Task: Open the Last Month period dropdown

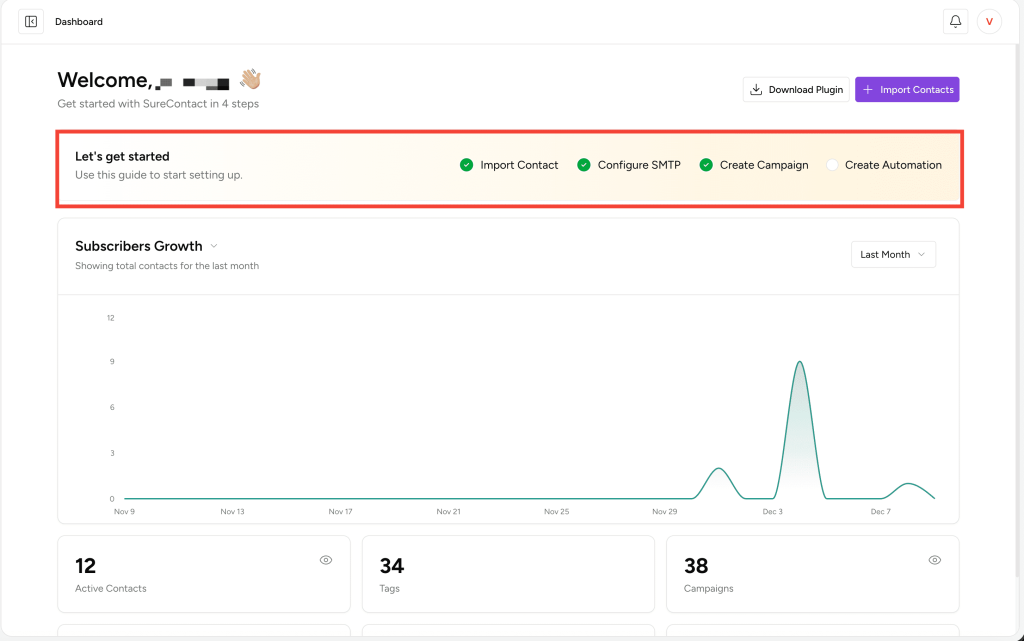Action: pos(893,255)
